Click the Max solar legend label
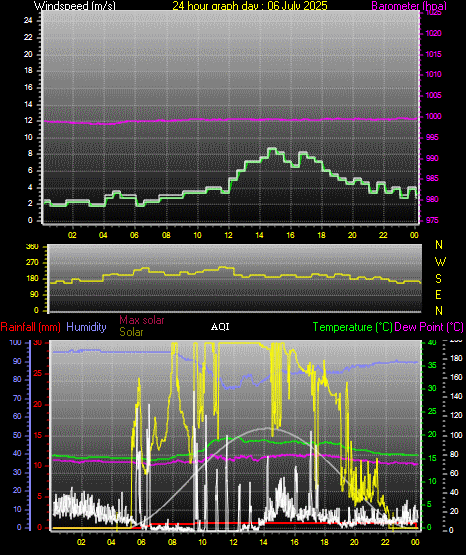 (x=142, y=320)
